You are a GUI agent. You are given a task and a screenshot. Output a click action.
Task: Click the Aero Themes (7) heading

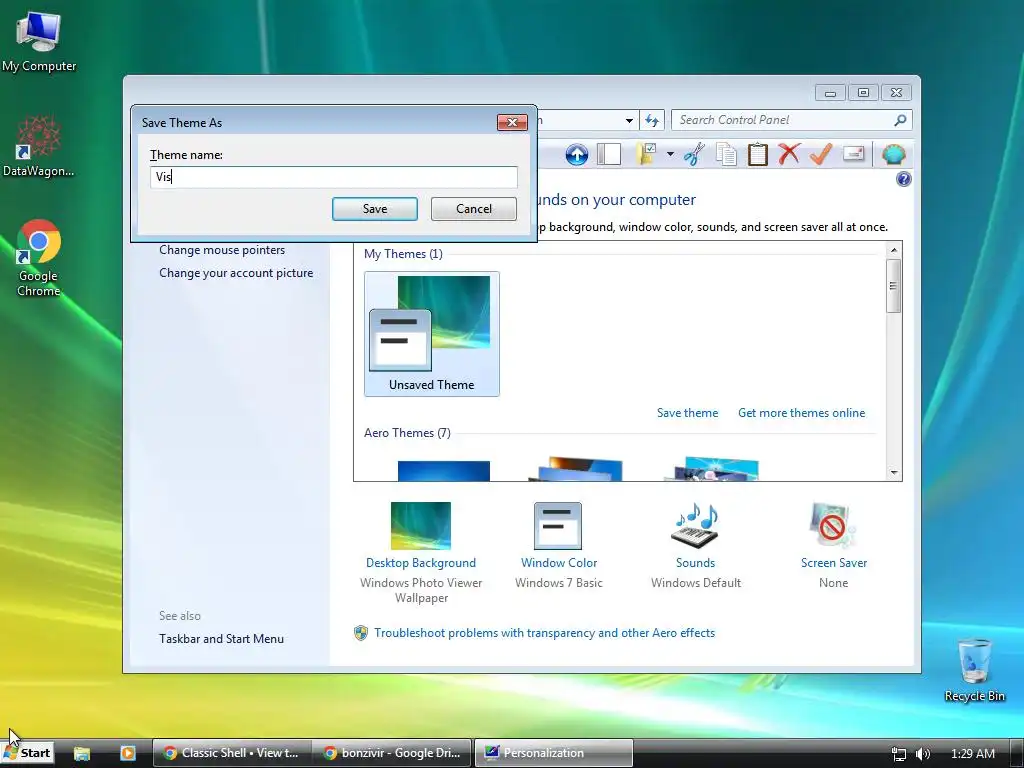(x=407, y=433)
